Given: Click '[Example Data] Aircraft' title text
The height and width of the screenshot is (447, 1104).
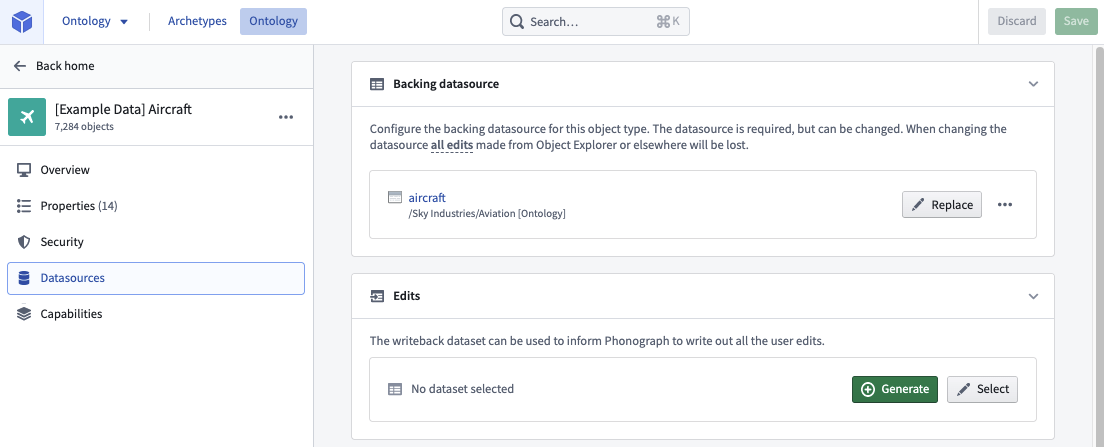Looking at the screenshot, I should (x=123, y=109).
